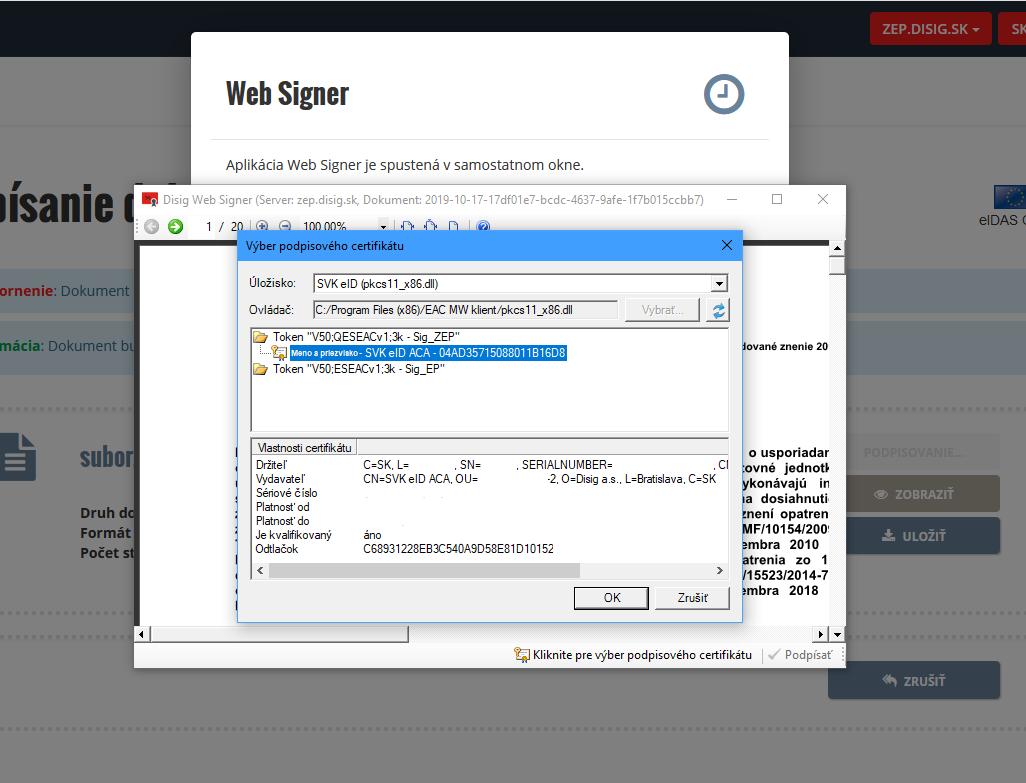Click the zoom out magnifier icon

click(285, 227)
